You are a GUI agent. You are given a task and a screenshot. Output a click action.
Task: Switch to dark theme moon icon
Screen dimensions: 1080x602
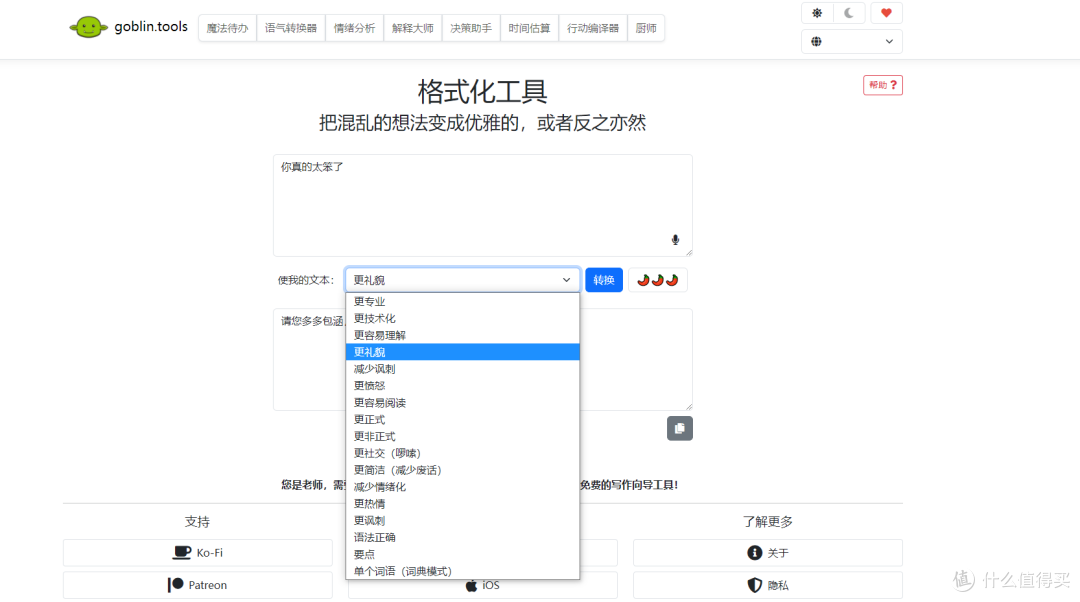[849, 13]
